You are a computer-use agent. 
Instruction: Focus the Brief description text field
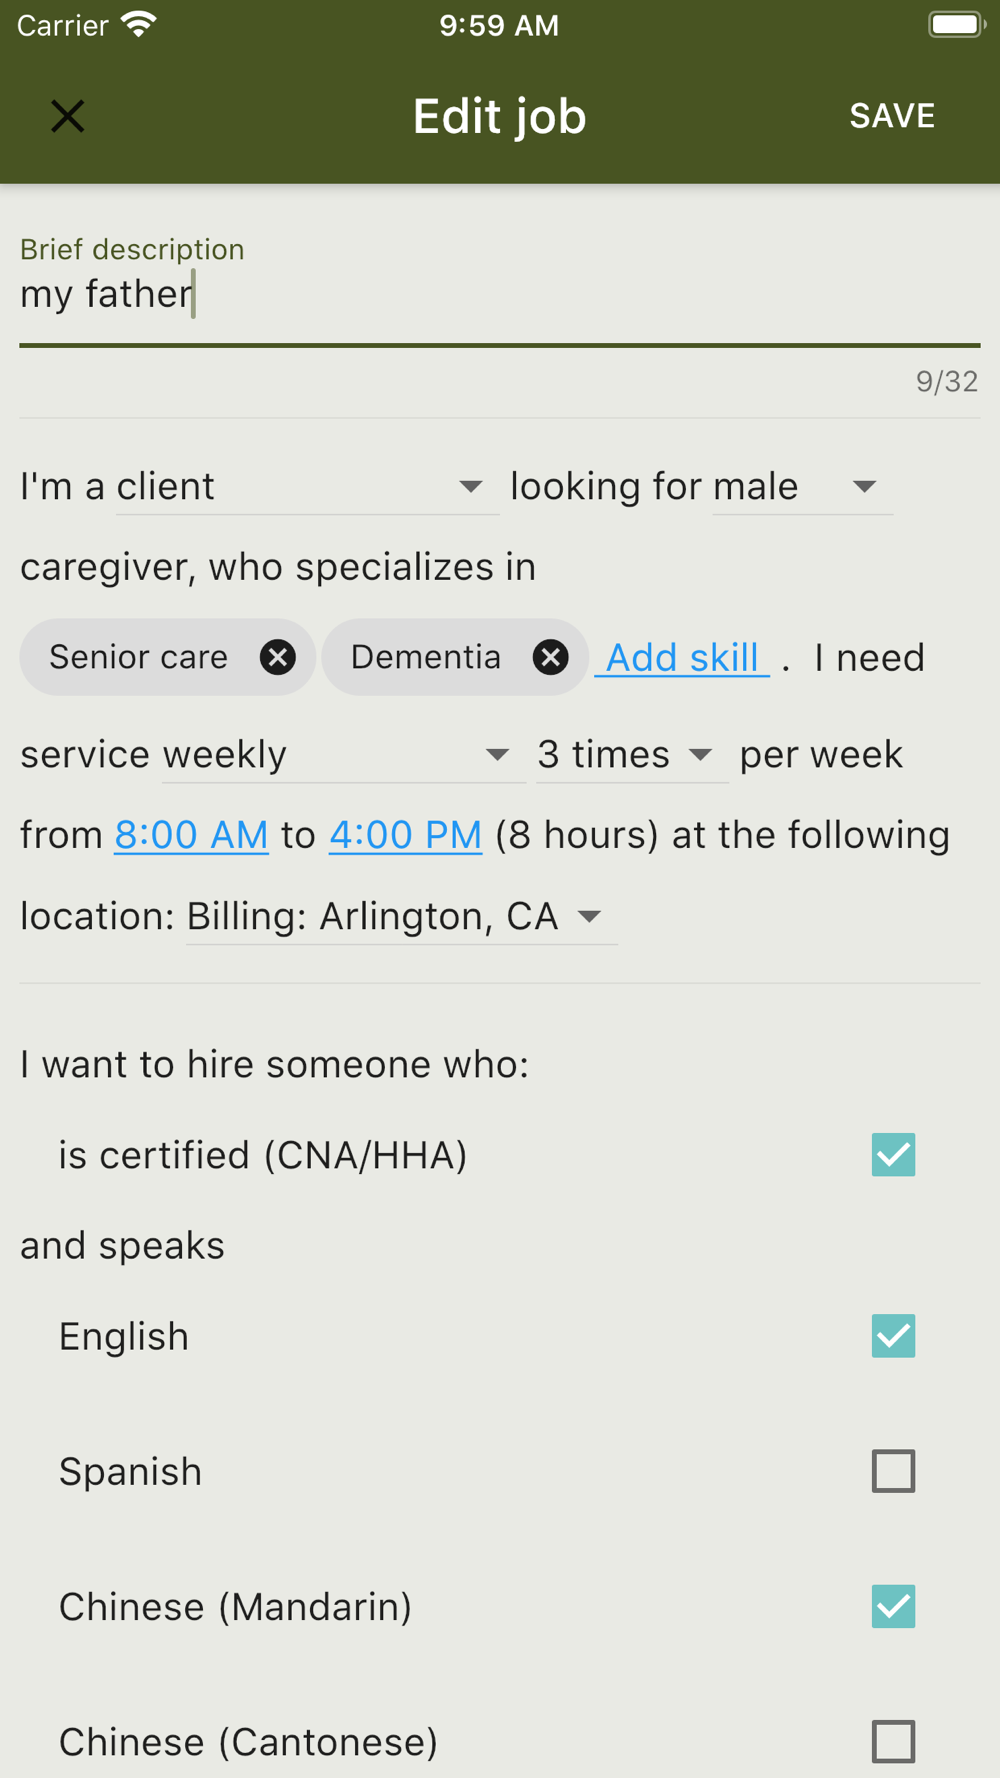498,295
